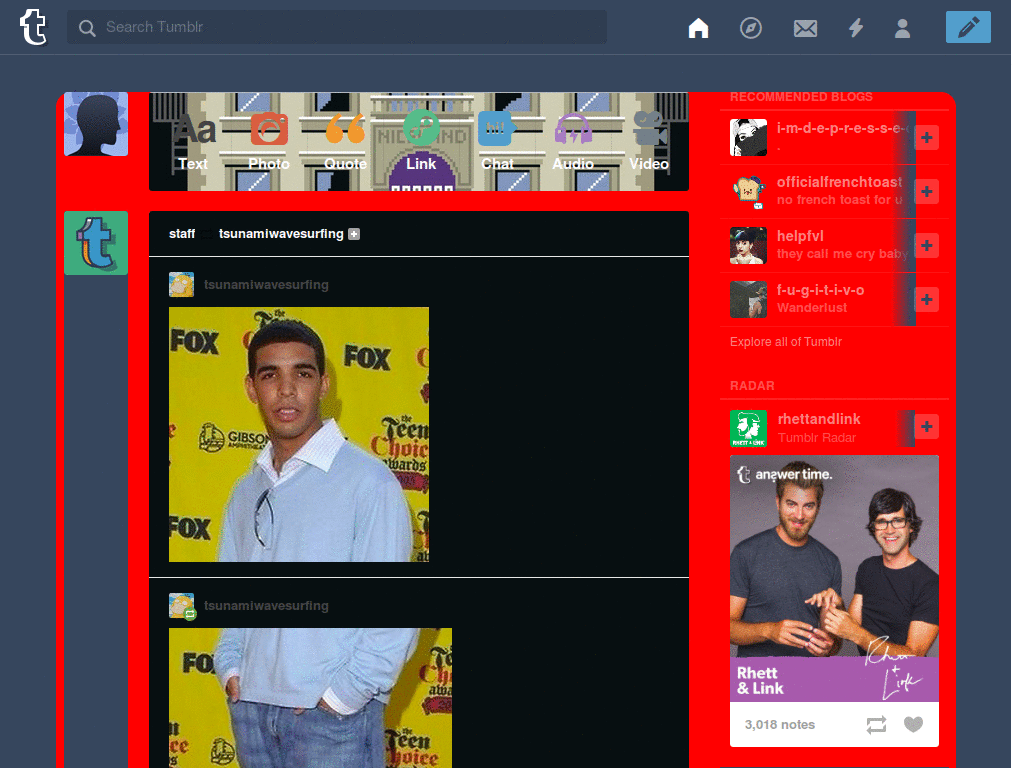Click your silhouette avatar thumbnail
The image size is (1024, 768).
point(96,124)
